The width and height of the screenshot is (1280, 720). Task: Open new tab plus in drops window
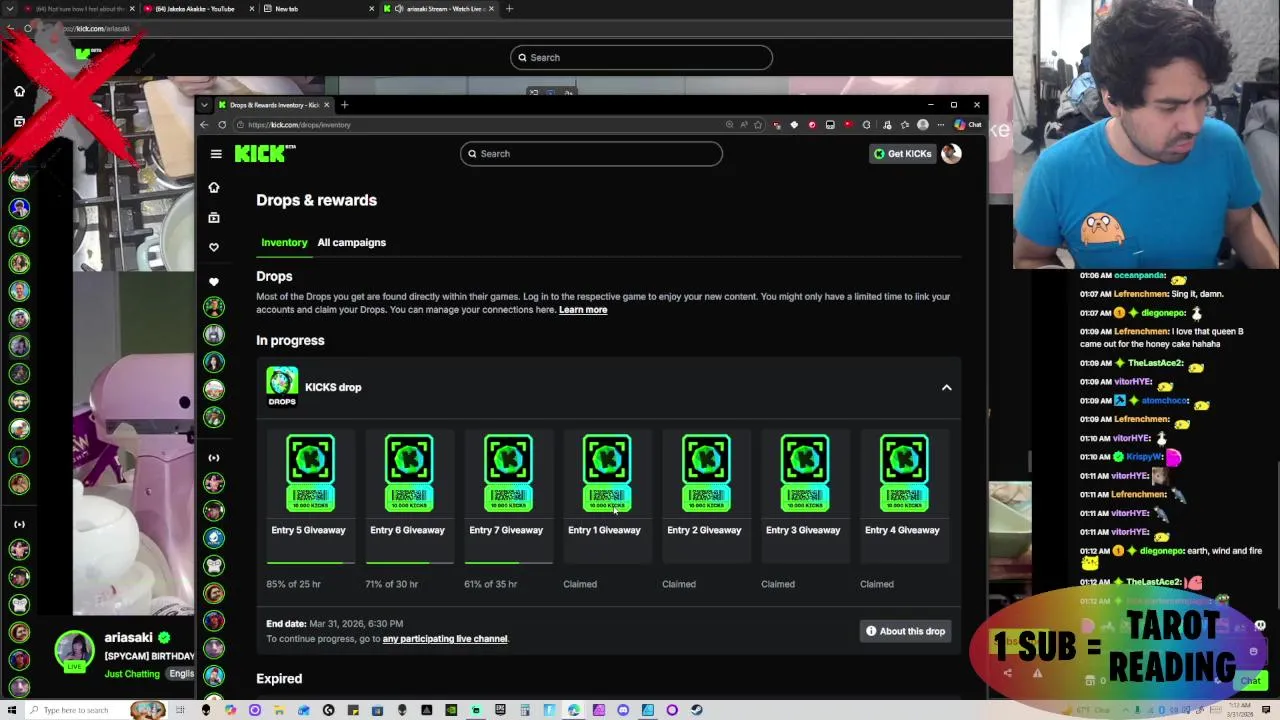pos(344,105)
